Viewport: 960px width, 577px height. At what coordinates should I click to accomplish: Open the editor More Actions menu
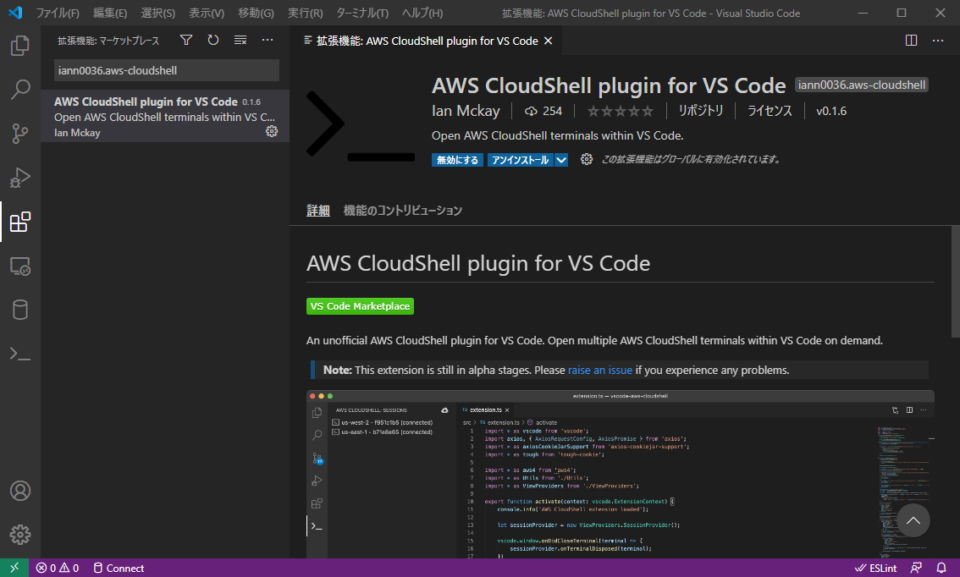tap(936, 40)
